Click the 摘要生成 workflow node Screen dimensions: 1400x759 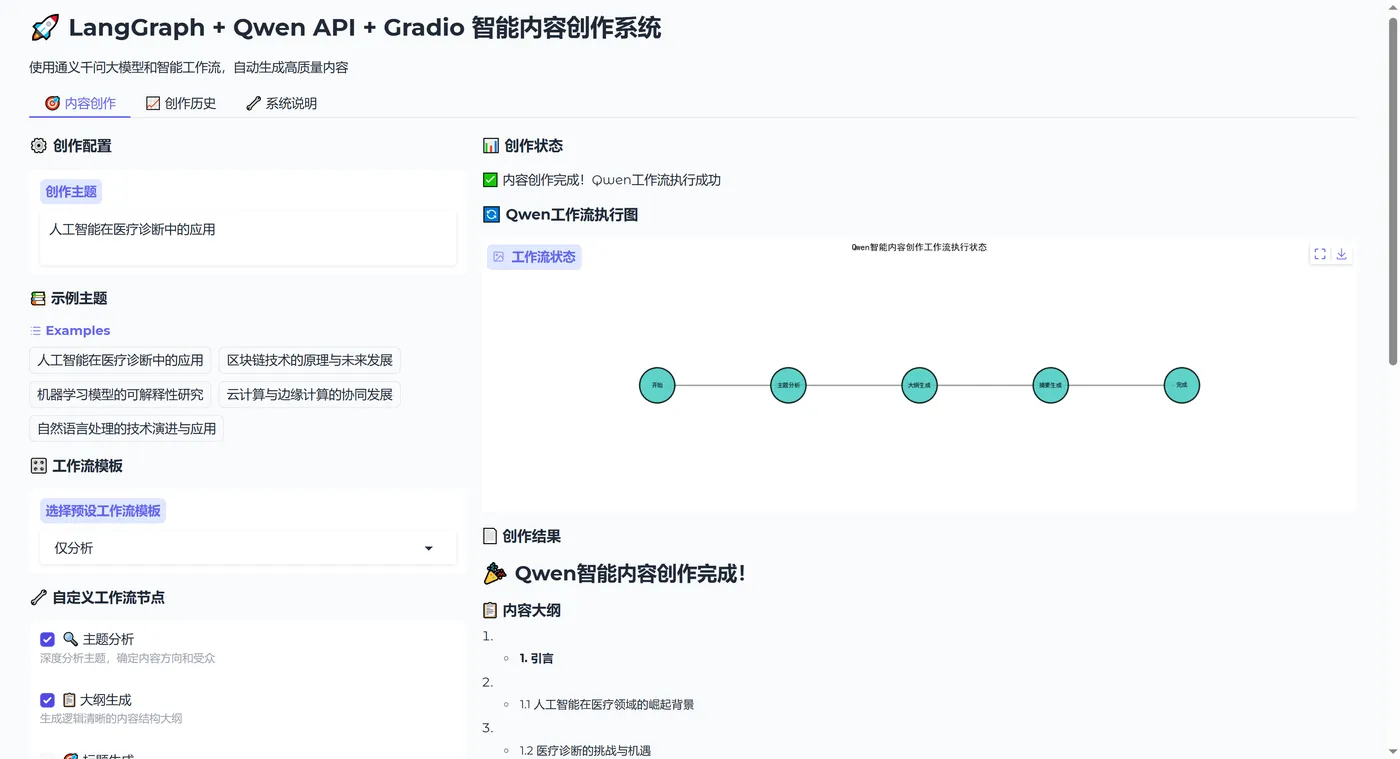(1050, 385)
